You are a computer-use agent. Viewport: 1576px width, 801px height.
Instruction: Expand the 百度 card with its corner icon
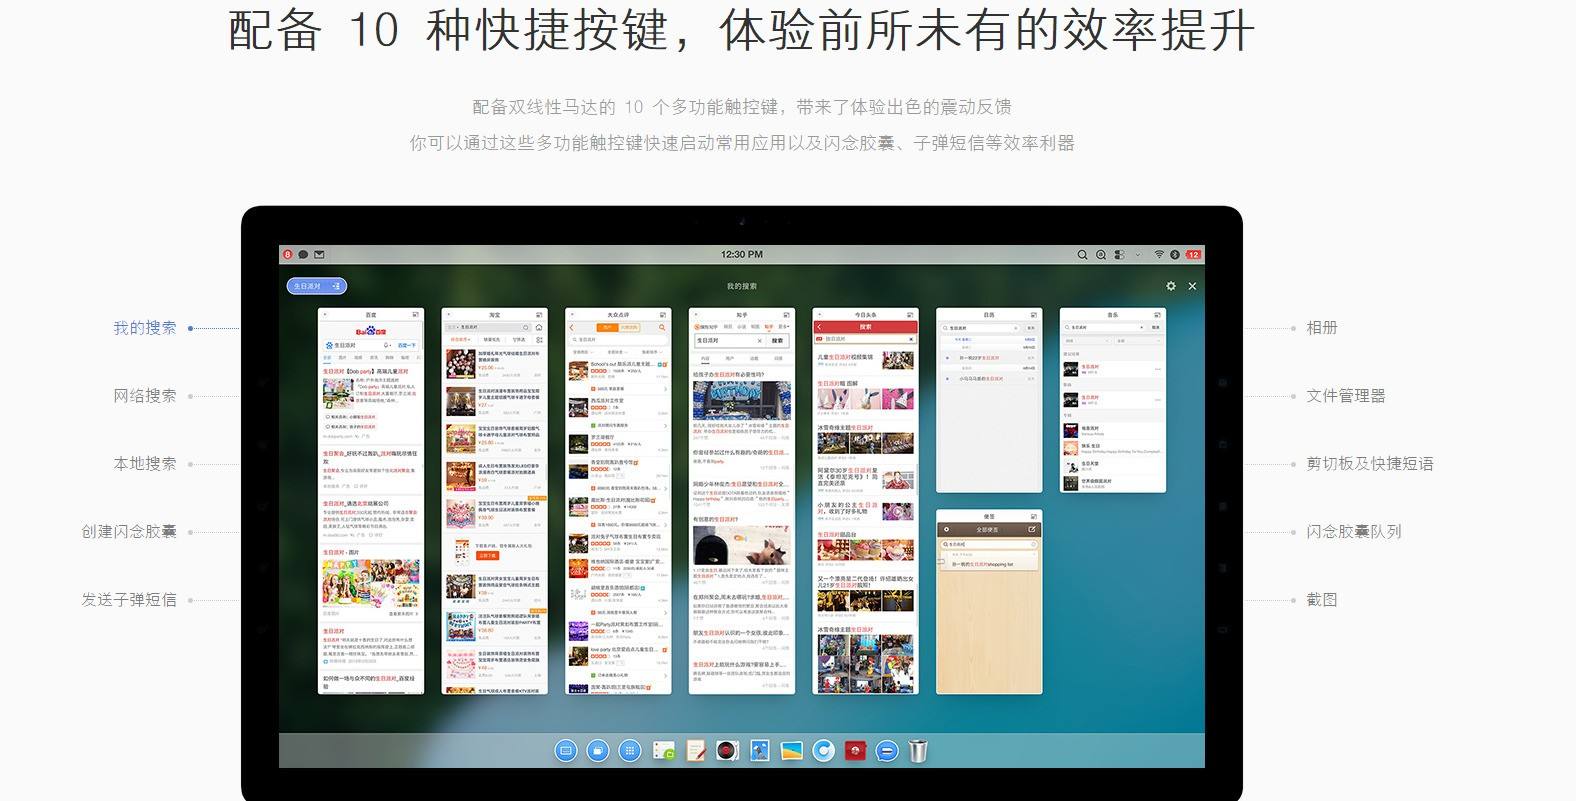(x=416, y=314)
